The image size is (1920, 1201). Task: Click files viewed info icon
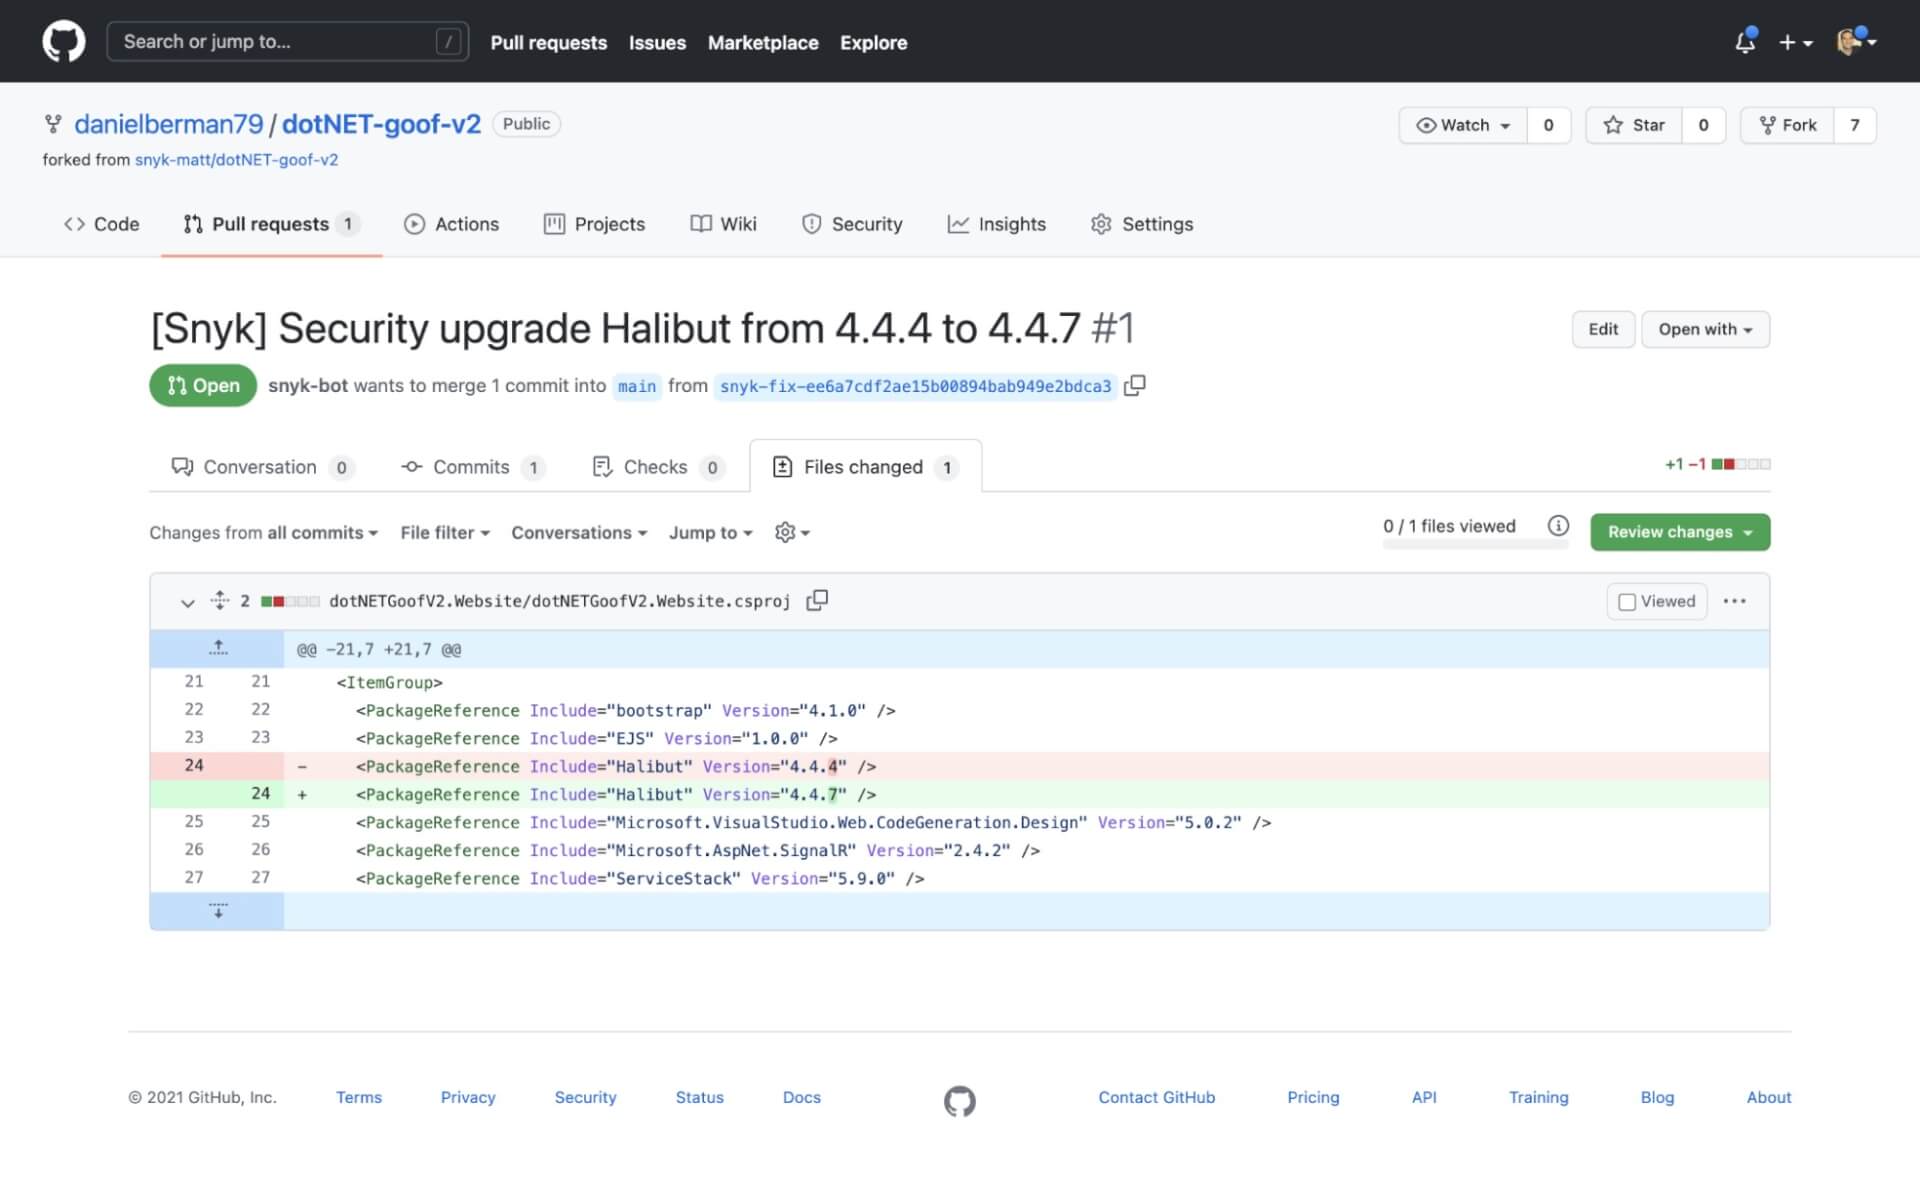(x=1558, y=526)
